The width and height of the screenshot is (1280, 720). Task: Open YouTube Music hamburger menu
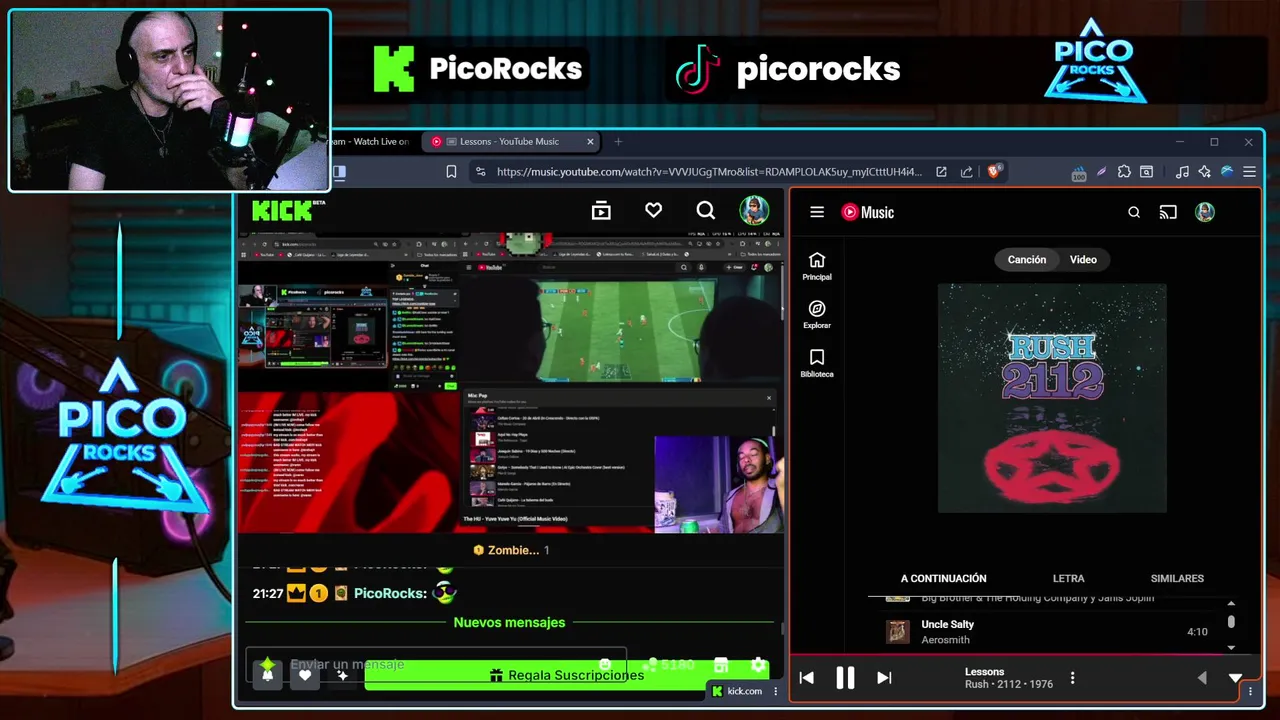(x=817, y=212)
